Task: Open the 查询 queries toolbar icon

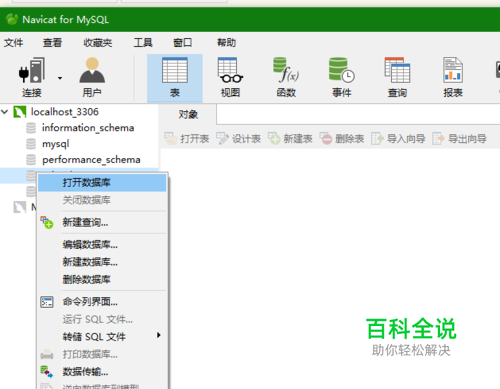Action: tap(397, 77)
